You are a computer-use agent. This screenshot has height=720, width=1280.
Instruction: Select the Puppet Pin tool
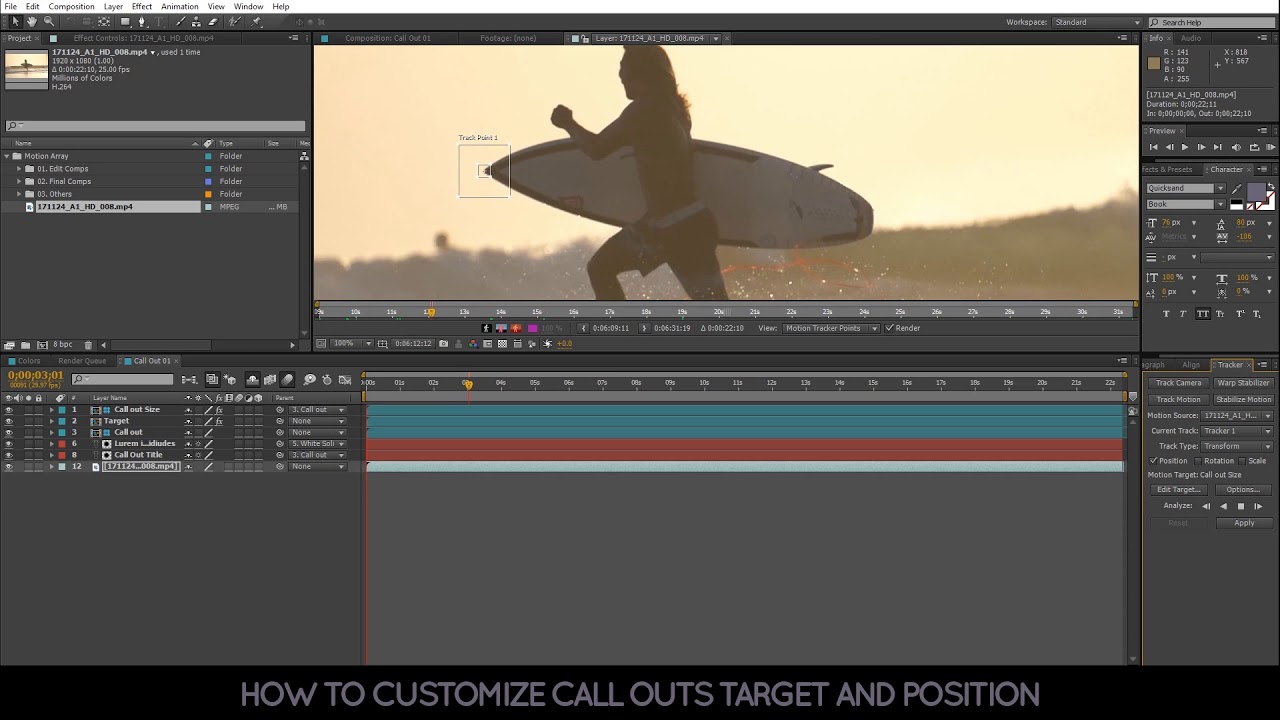(257, 21)
